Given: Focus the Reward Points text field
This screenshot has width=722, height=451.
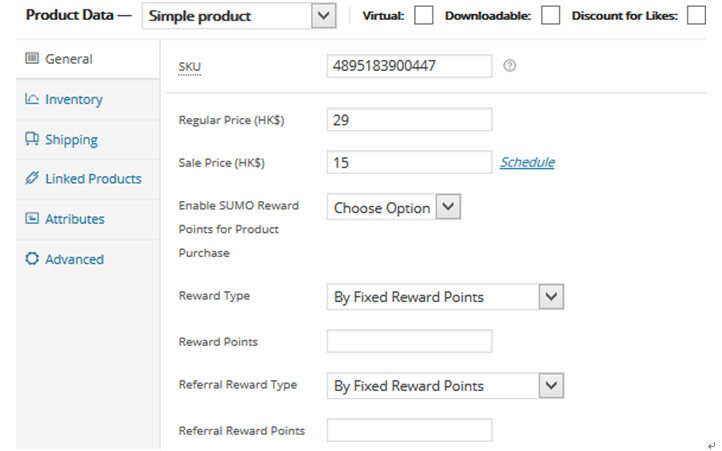Looking at the screenshot, I should [x=409, y=341].
